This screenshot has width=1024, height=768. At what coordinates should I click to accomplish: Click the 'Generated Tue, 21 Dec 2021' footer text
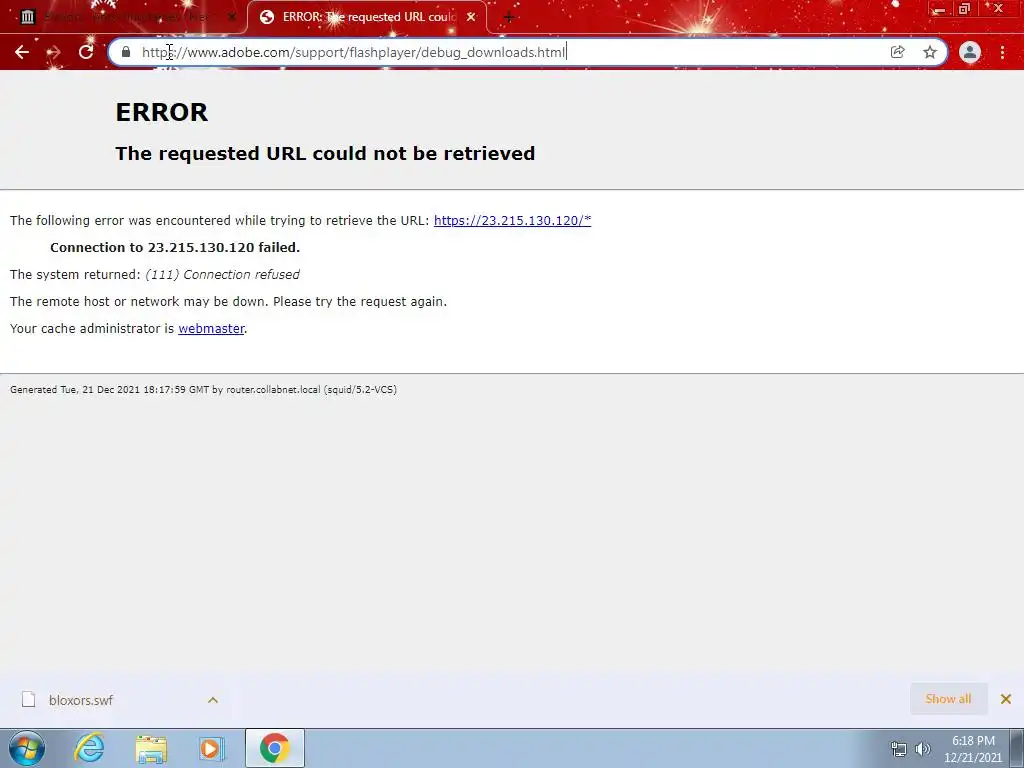click(x=203, y=390)
